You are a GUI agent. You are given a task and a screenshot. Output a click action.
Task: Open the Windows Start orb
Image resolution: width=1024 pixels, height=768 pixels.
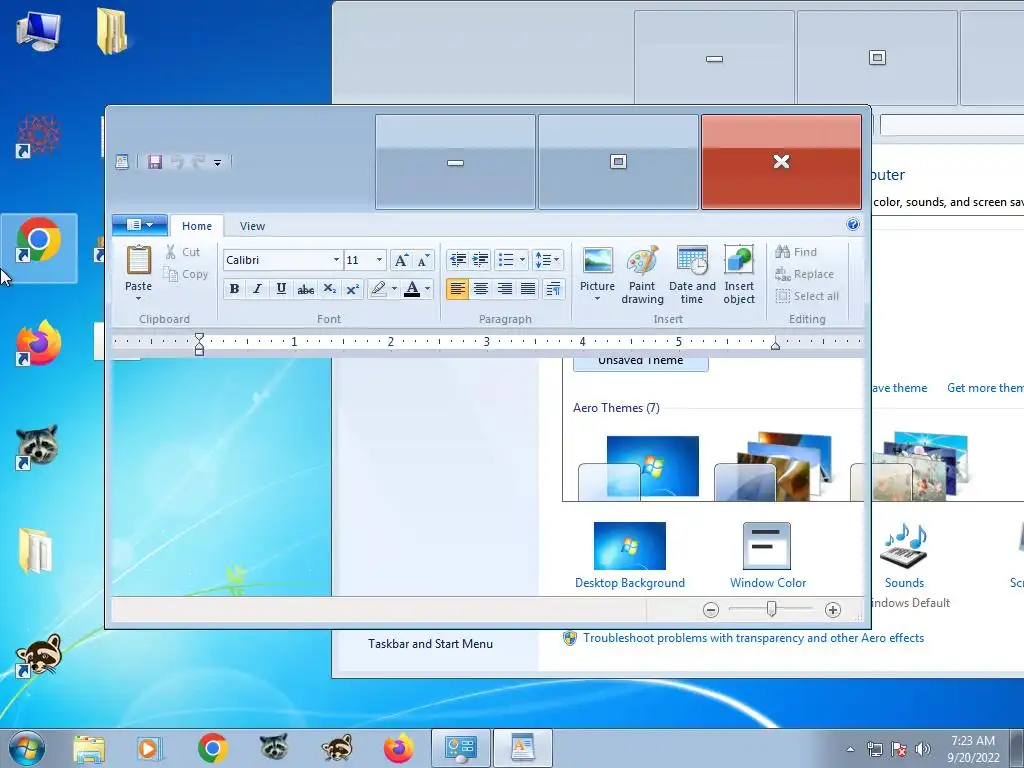tap(27, 748)
